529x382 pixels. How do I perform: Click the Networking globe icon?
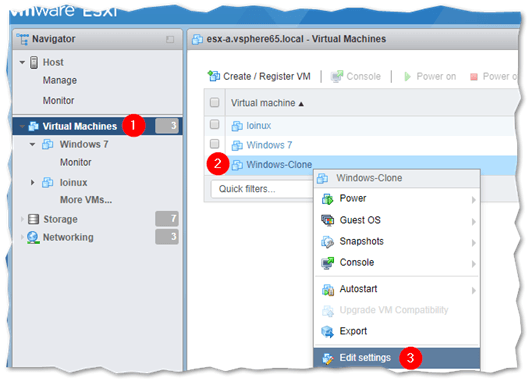33,238
